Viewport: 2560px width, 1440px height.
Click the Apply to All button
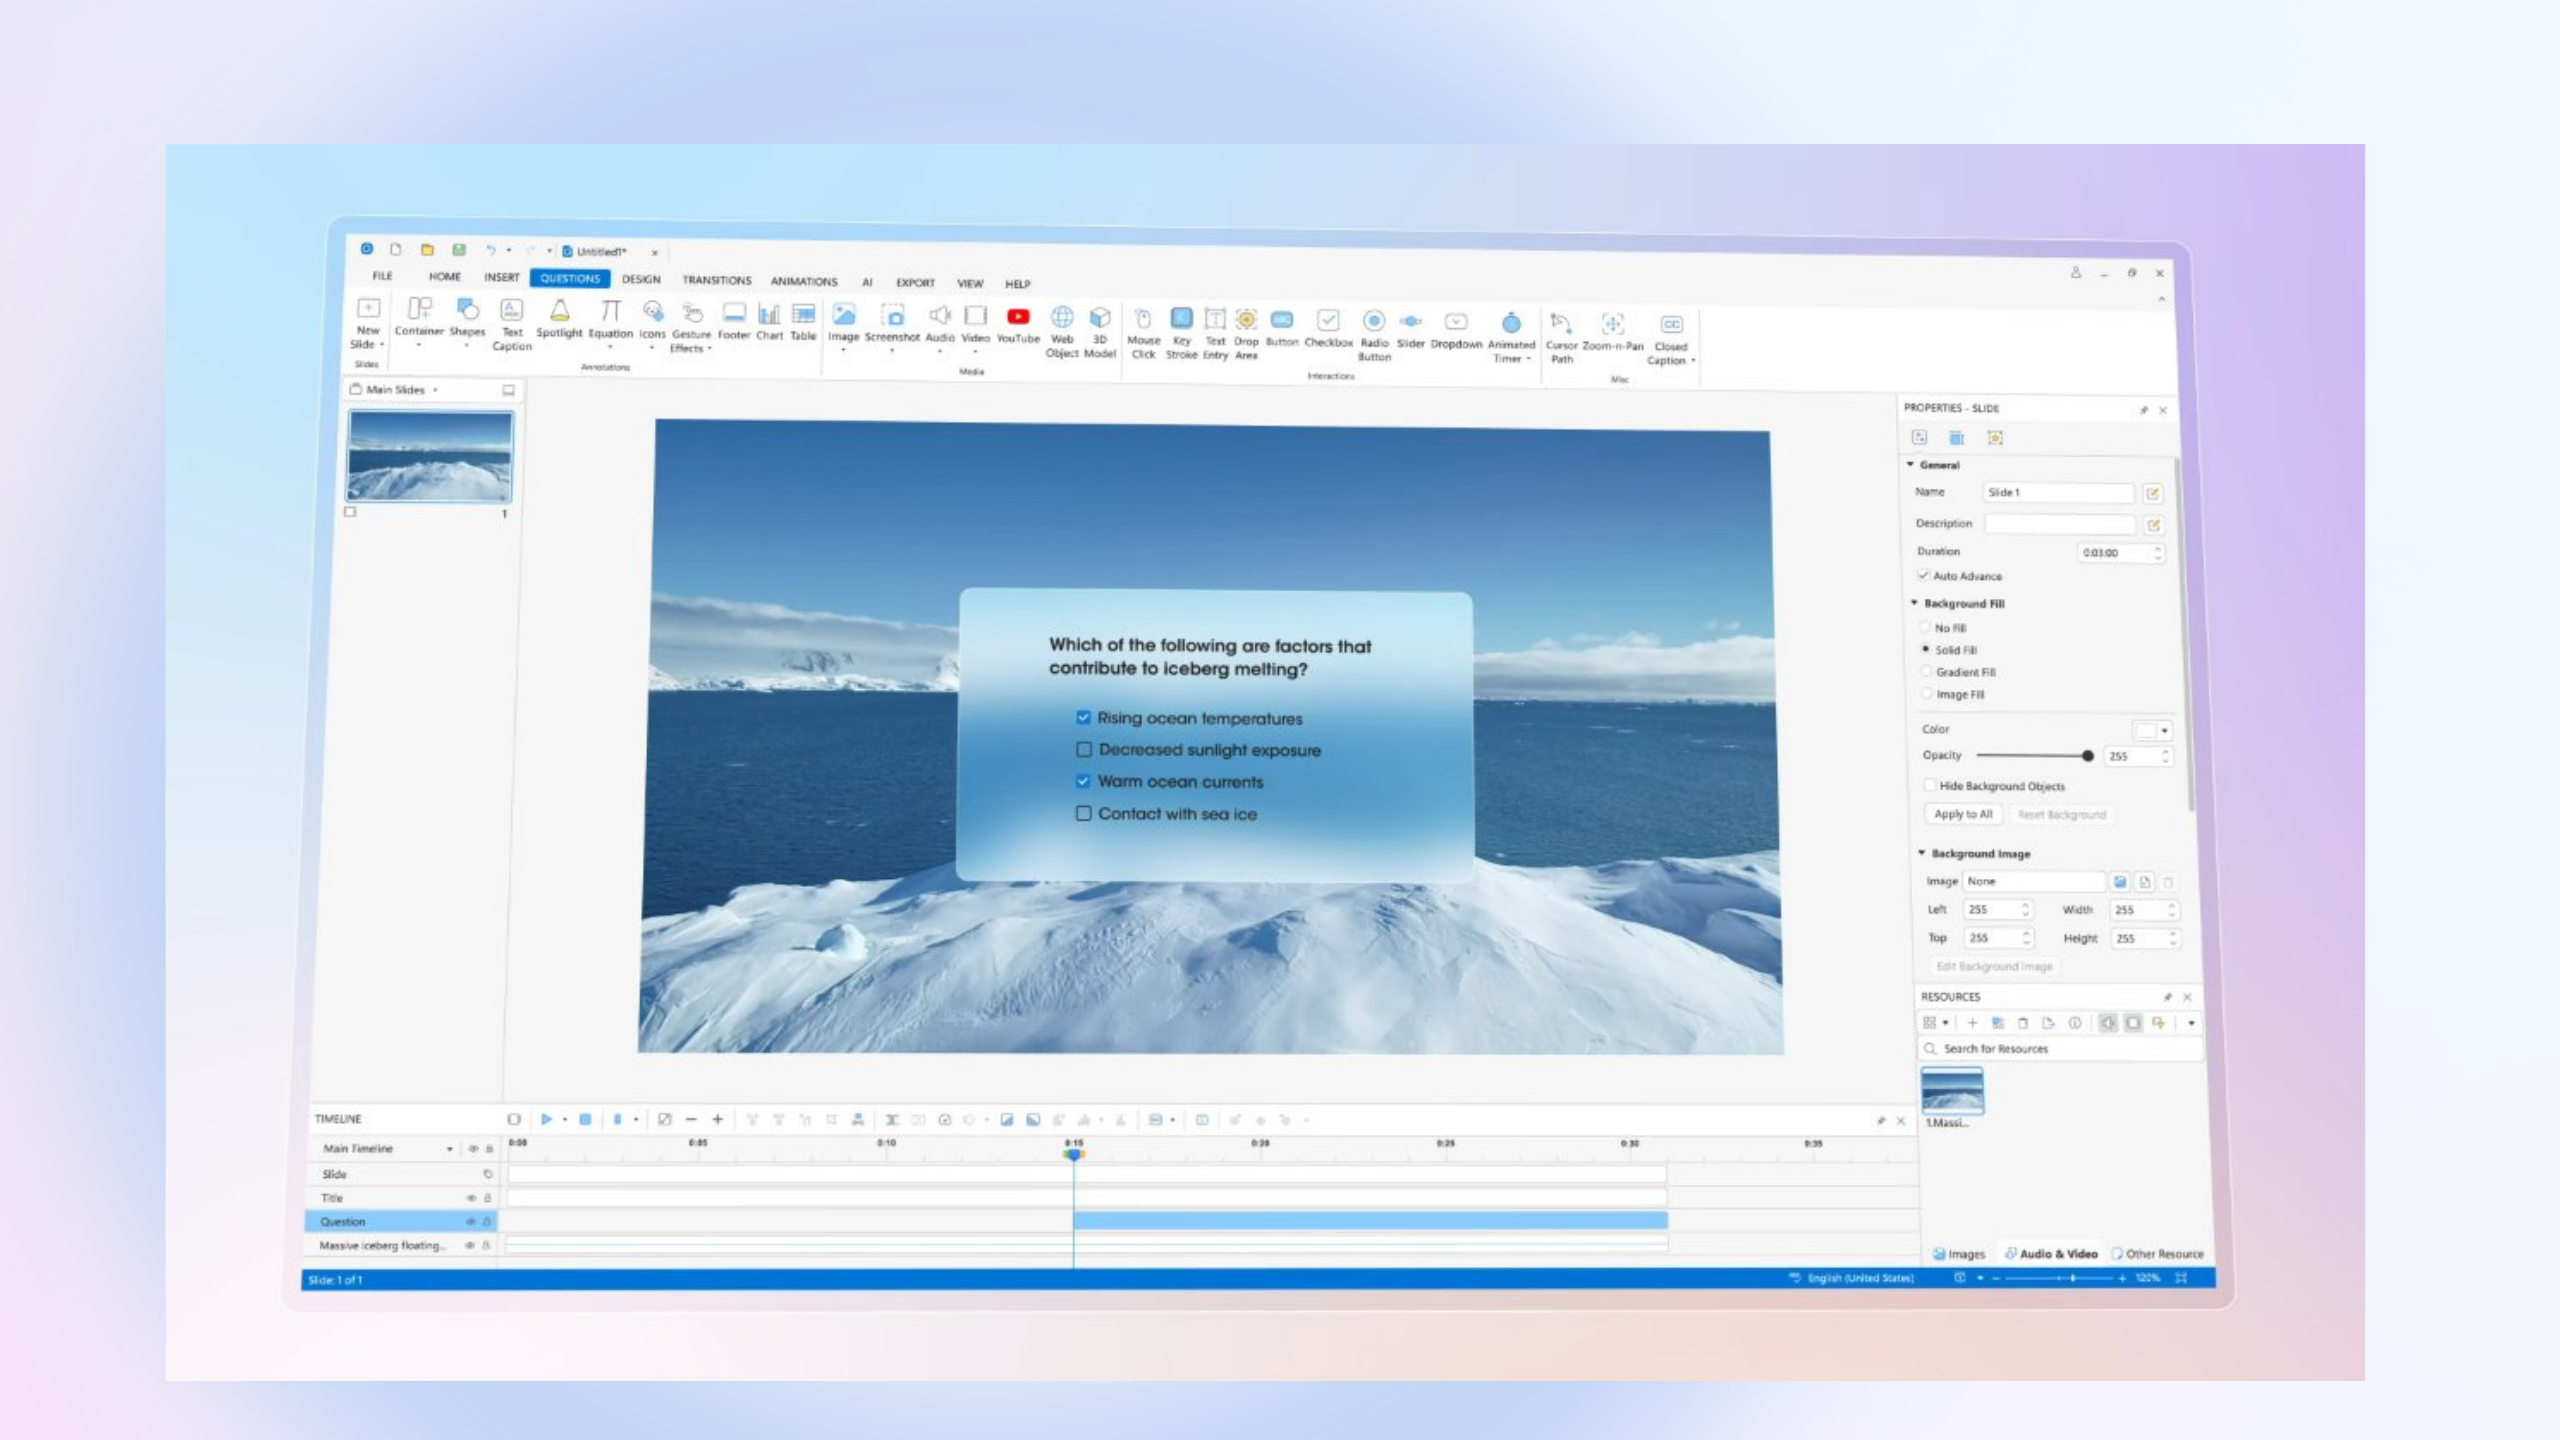click(x=1963, y=814)
